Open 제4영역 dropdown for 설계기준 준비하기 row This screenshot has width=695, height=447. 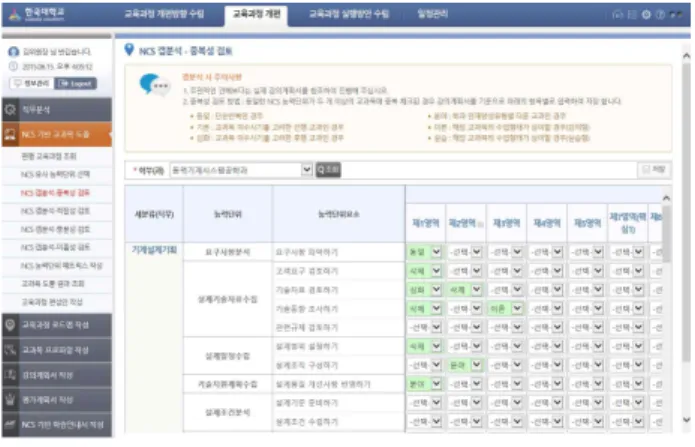(x=546, y=403)
